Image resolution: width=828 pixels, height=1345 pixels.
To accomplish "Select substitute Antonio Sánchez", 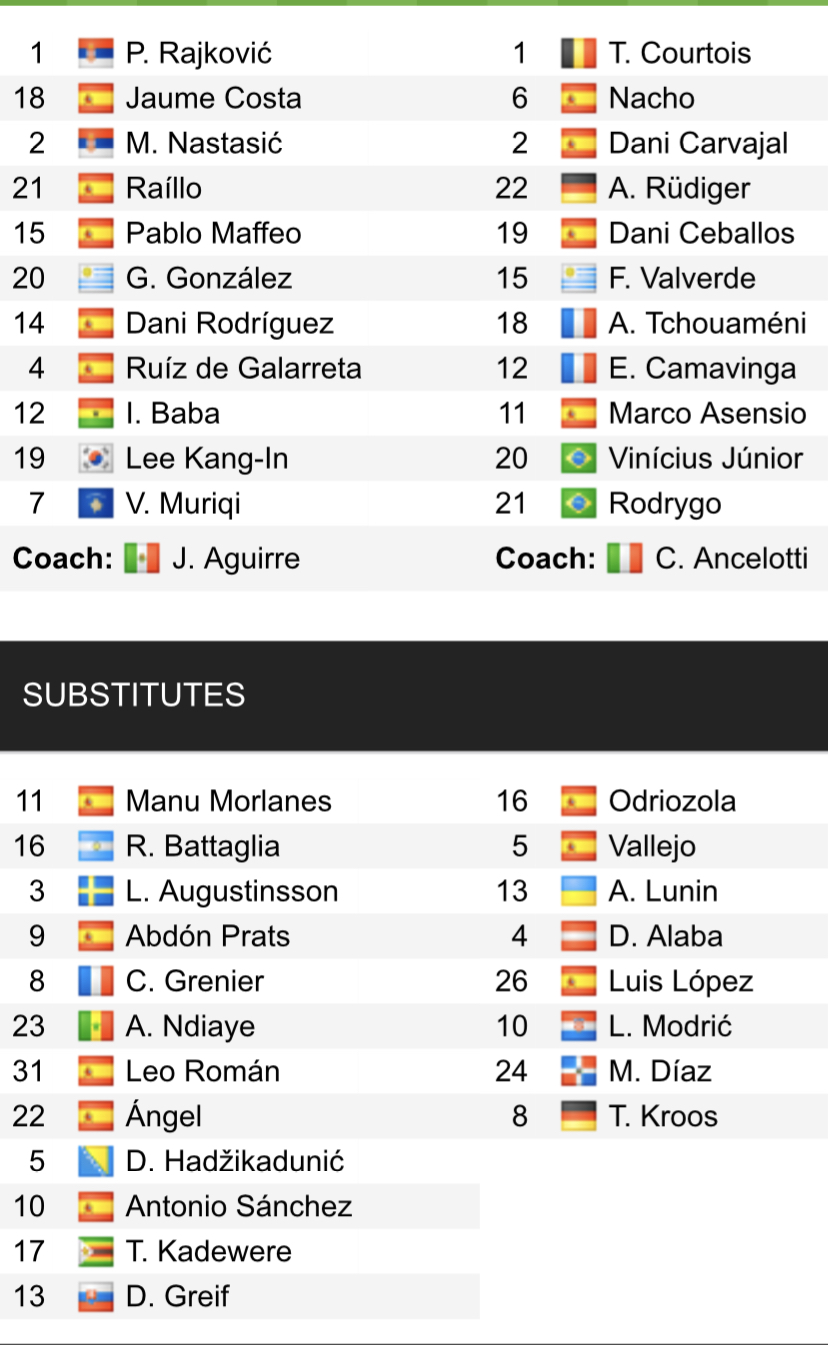I will click(239, 1206).
